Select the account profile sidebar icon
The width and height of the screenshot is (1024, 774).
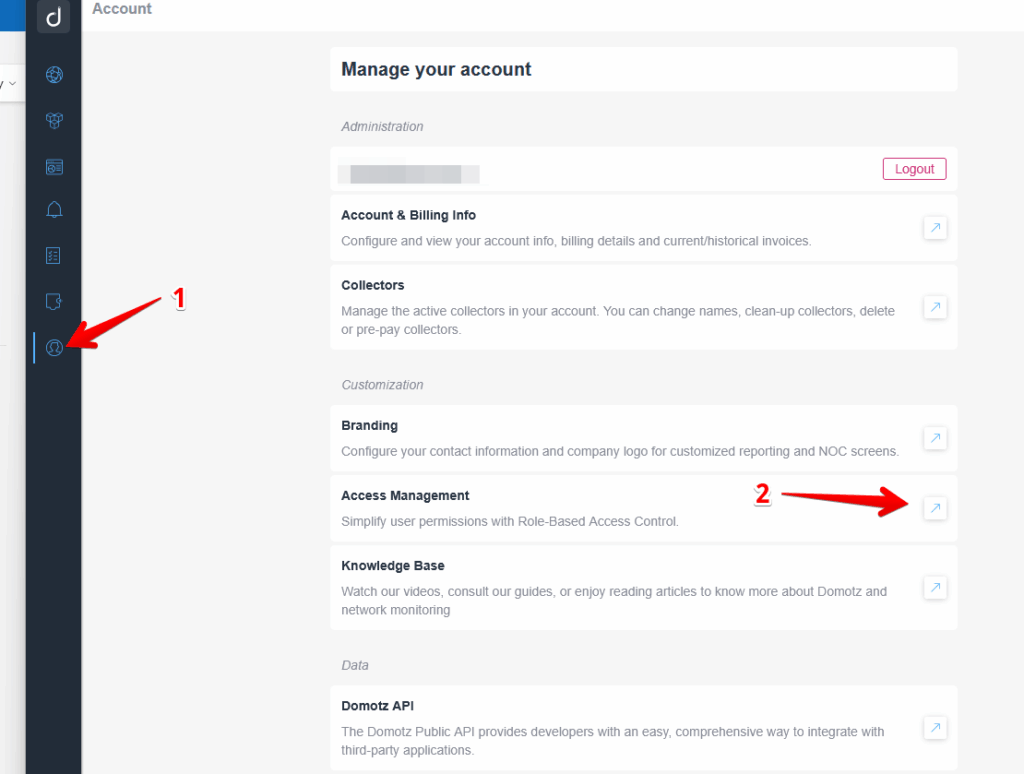(x=54, y=348)
